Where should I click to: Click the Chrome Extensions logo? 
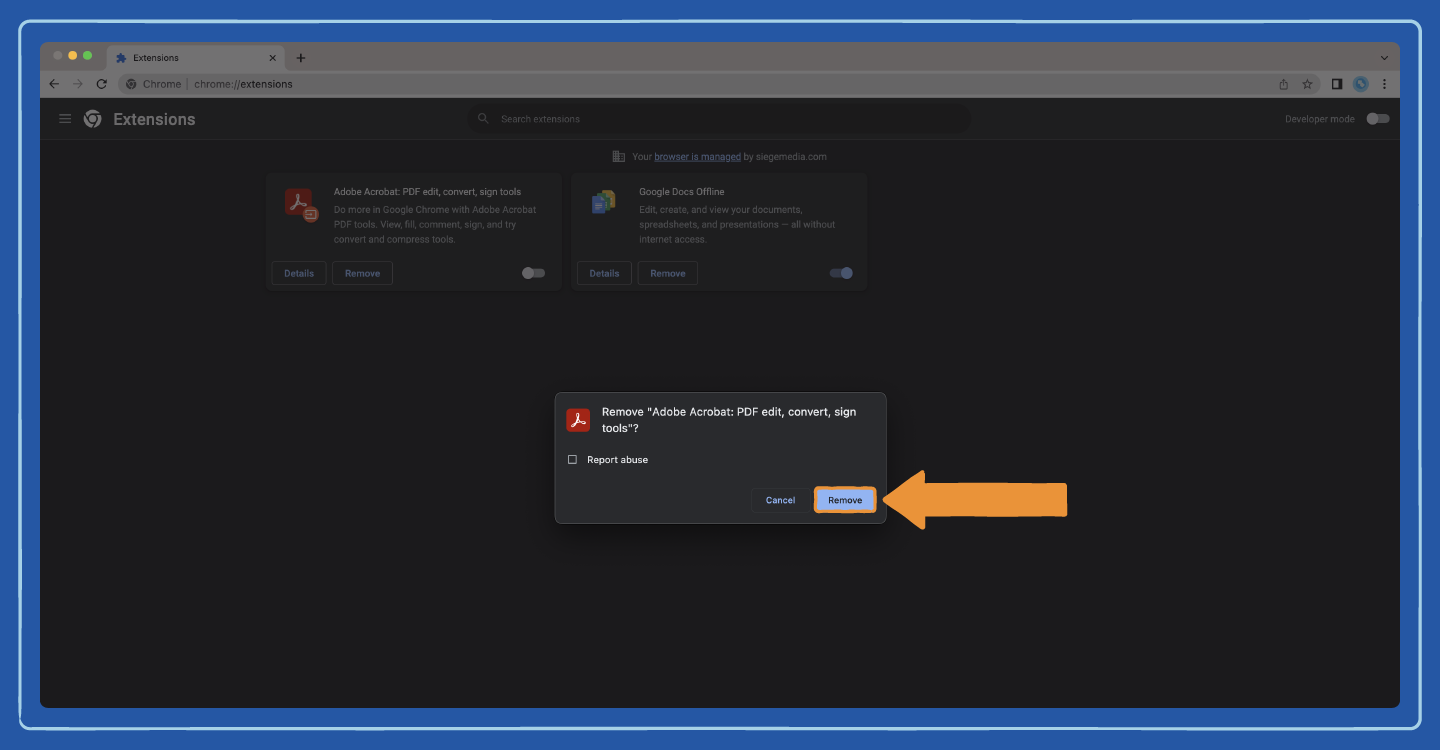click(92, 118)
